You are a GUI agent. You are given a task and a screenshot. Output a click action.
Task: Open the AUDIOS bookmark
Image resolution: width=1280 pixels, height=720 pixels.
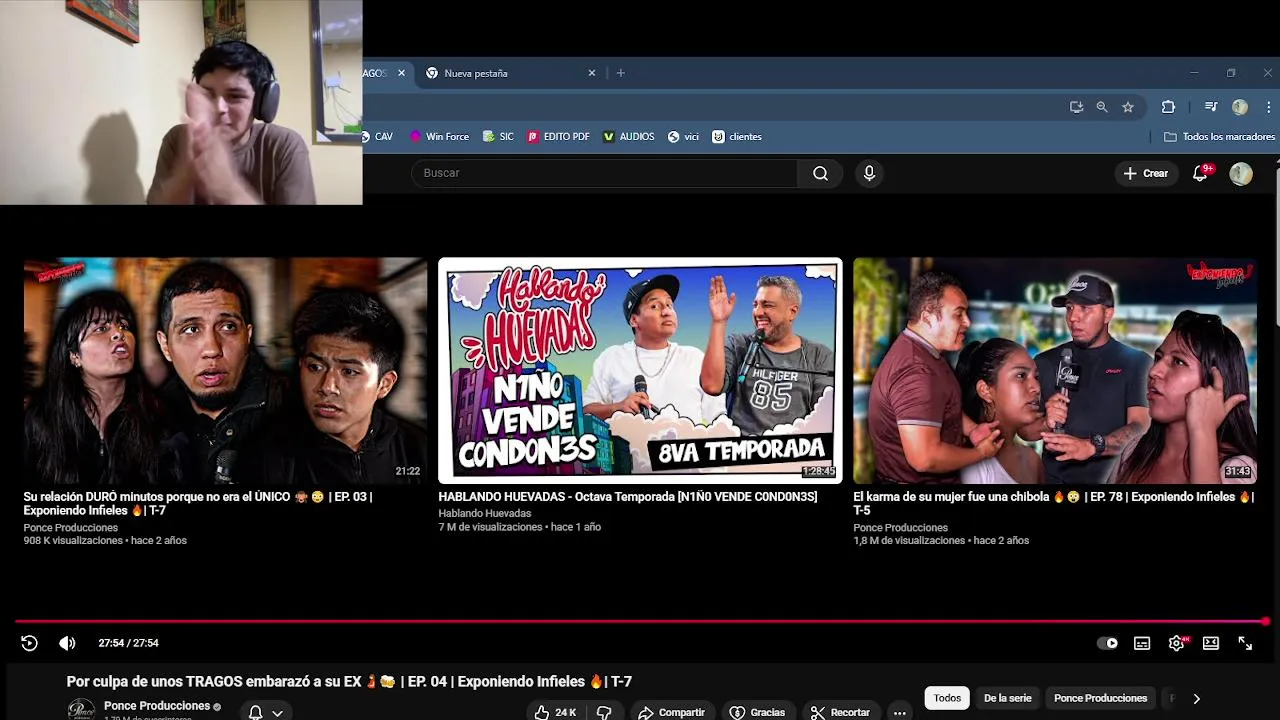629,137
